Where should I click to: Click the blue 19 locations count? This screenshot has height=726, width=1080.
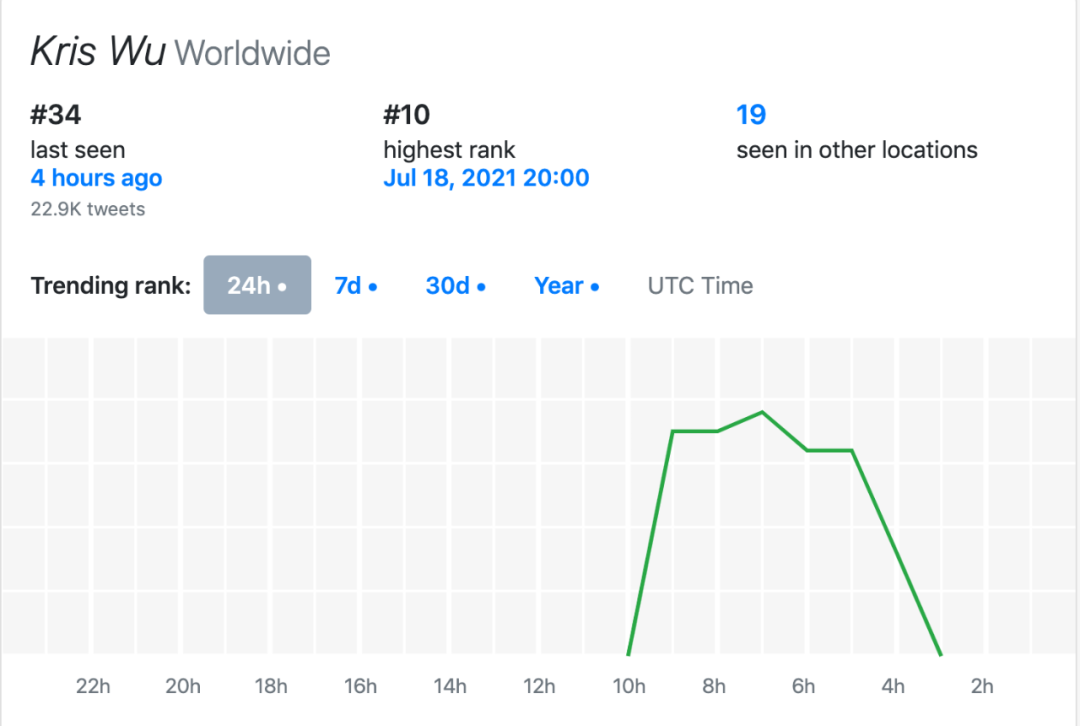(751, 115)
